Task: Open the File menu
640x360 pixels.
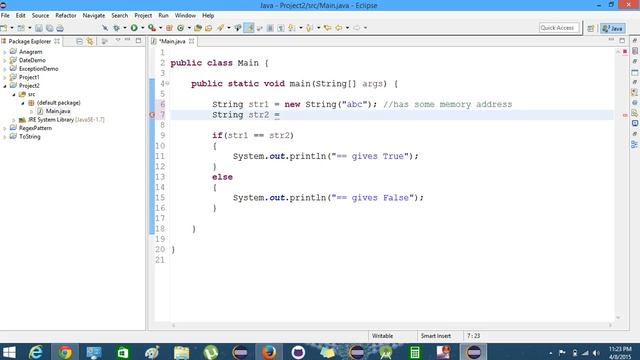Action: (5, 16)
